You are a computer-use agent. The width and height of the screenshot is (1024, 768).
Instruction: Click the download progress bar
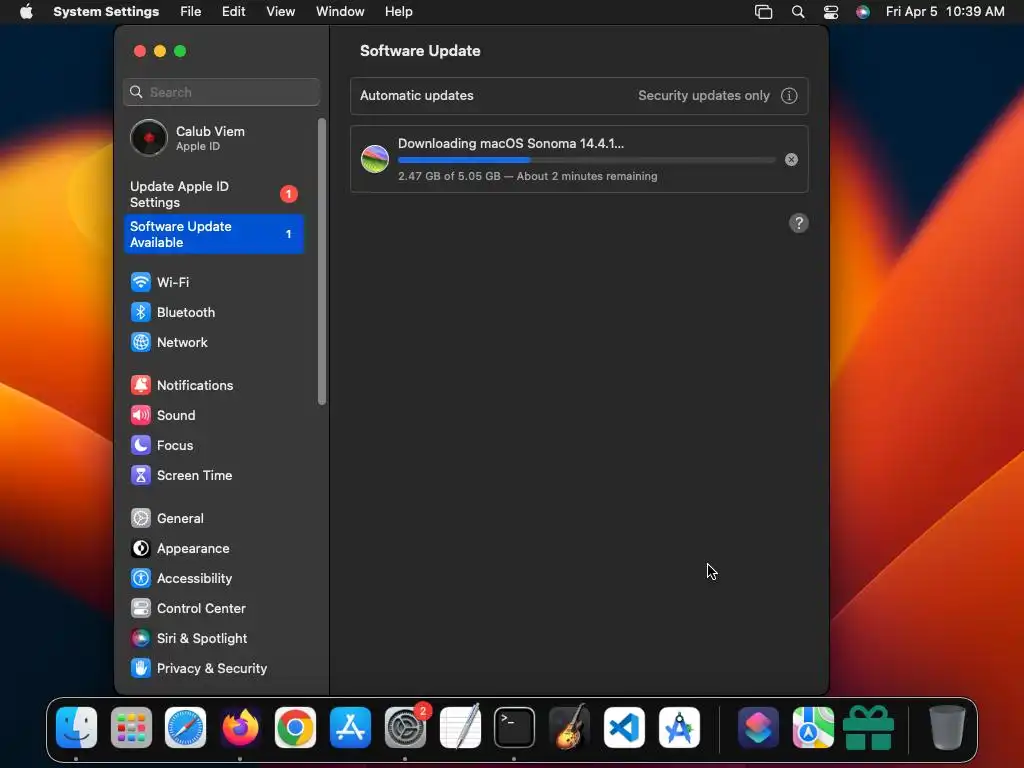click(x=586, y=160)
